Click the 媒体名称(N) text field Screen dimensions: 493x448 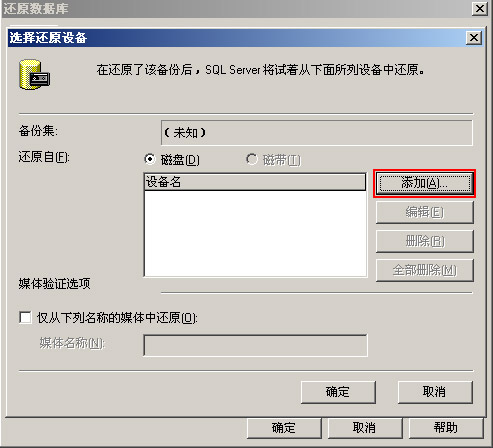(255, 346)
